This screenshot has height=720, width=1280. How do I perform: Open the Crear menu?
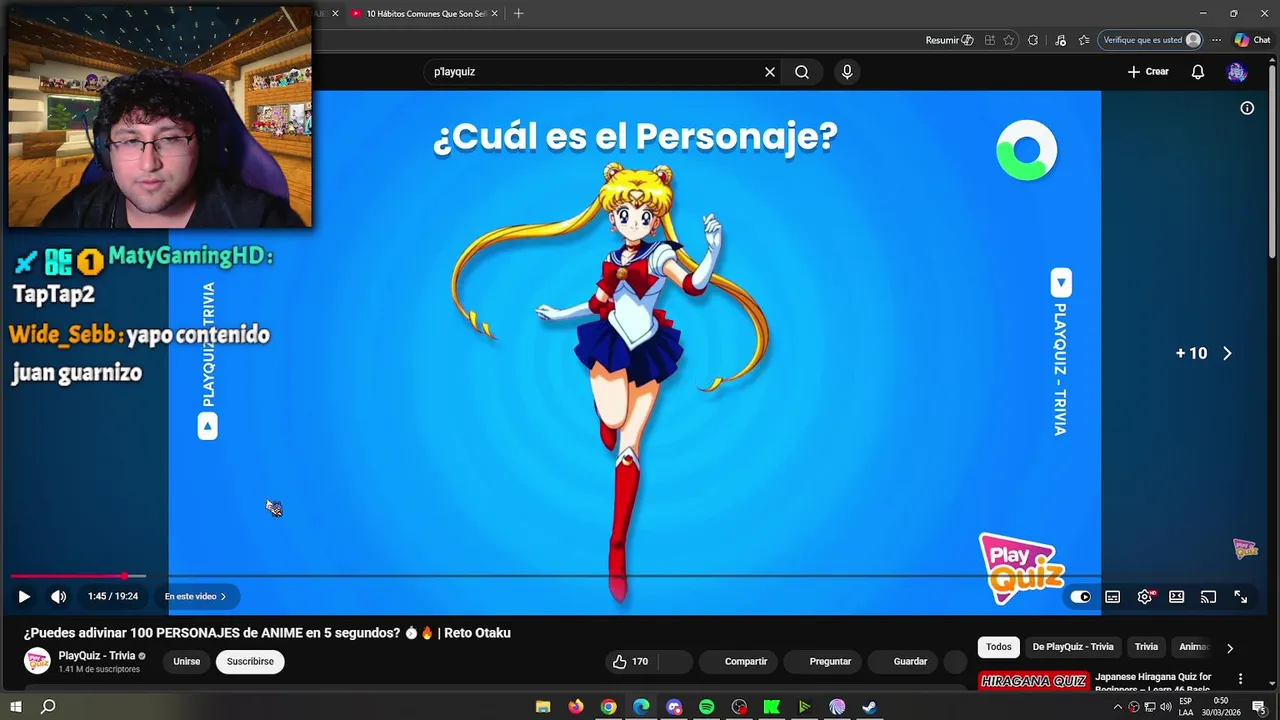1148,72
